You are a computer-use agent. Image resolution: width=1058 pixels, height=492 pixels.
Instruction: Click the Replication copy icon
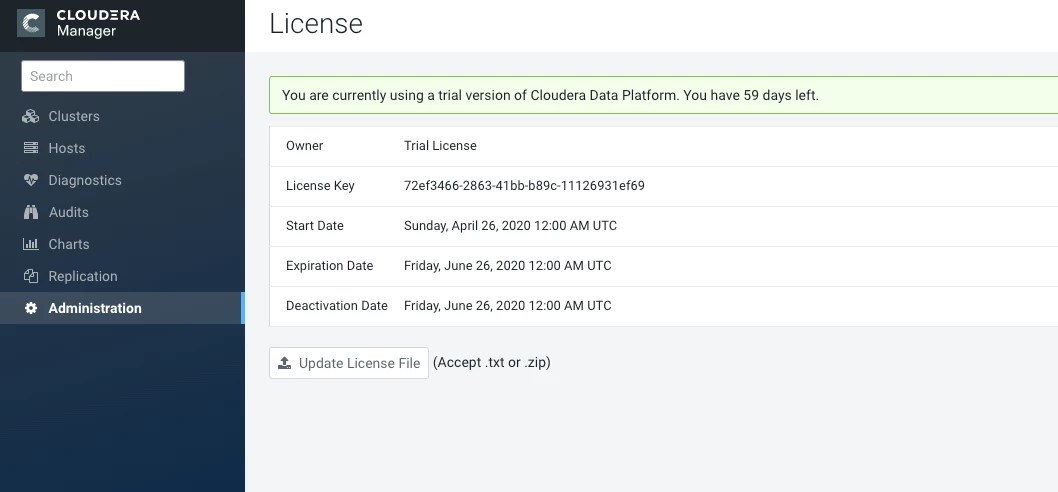tap(30, 276)
